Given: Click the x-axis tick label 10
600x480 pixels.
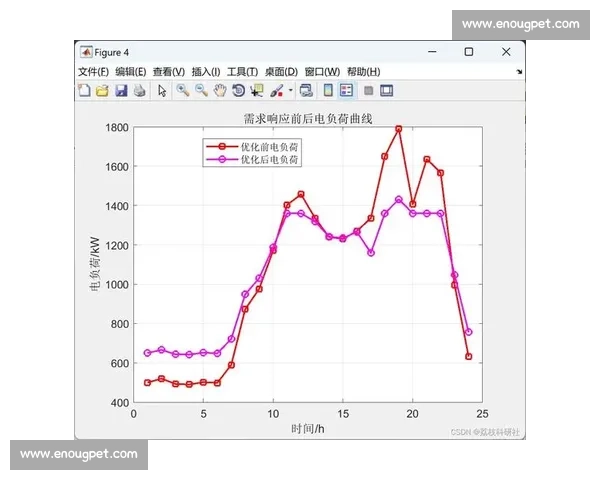Looking at the screenshot, I should click(273, 414).
